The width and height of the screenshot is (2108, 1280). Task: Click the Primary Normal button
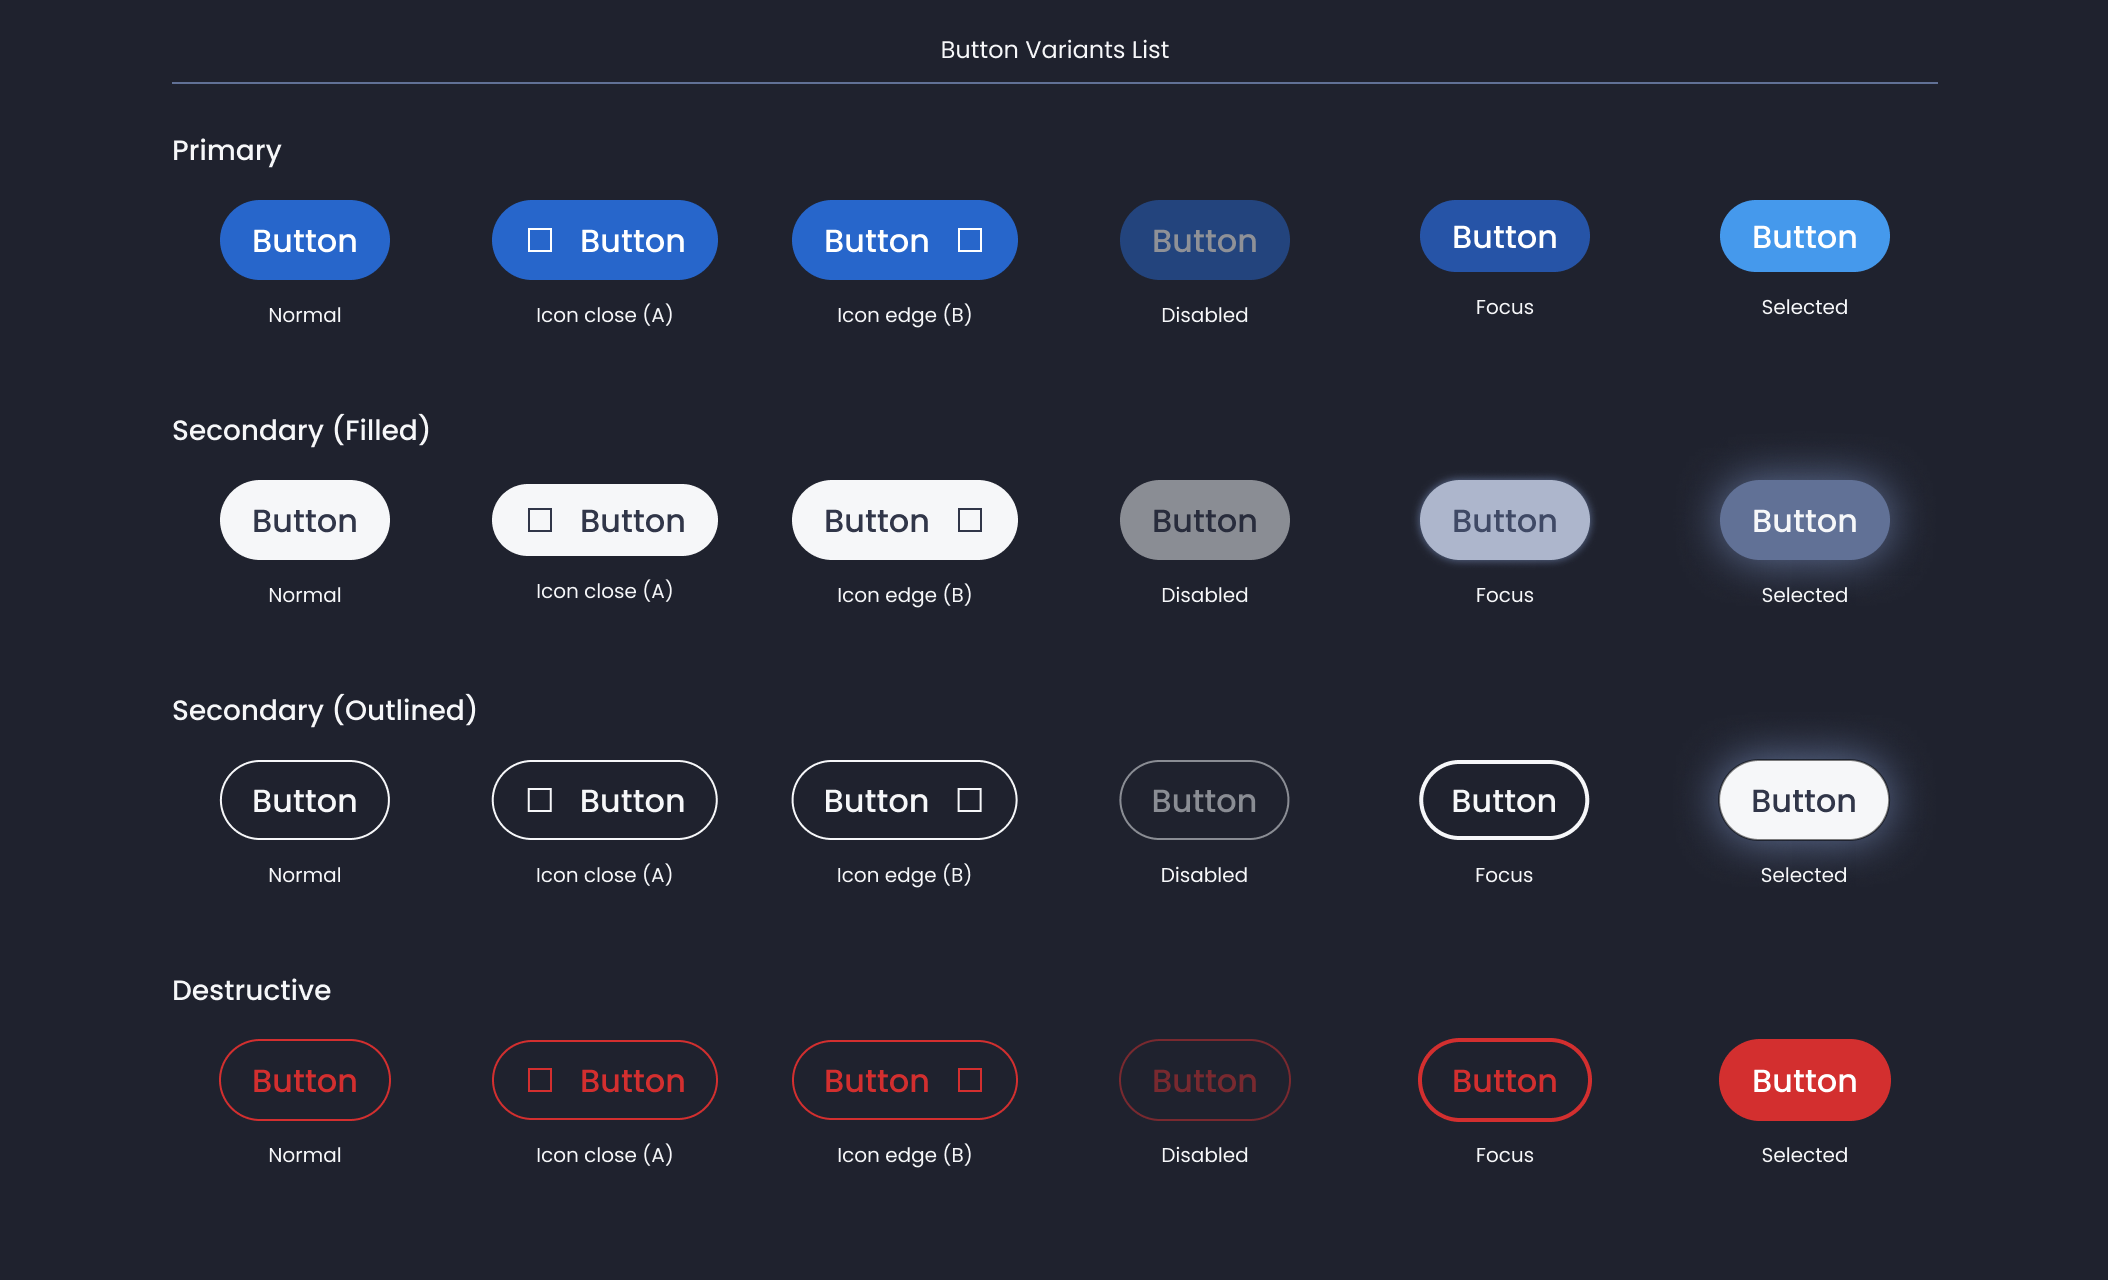[304, 240]
